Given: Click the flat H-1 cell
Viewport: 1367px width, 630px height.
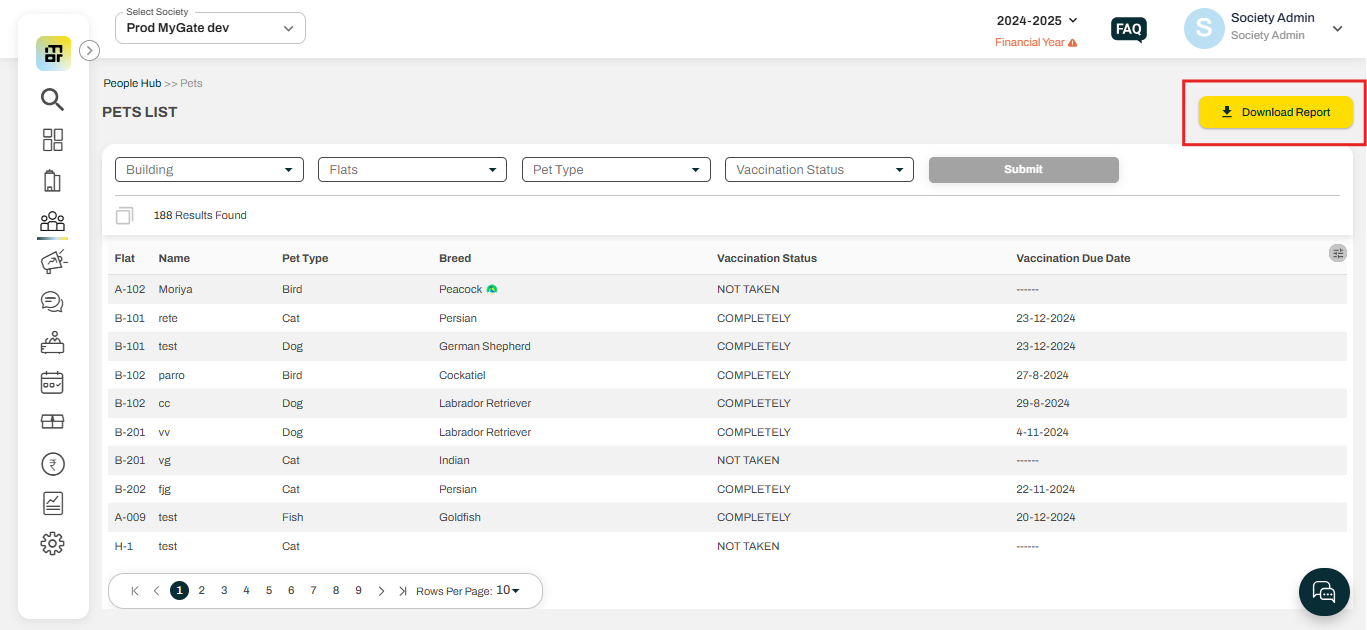Looking at the screenshot, I should tap(124, 546).
